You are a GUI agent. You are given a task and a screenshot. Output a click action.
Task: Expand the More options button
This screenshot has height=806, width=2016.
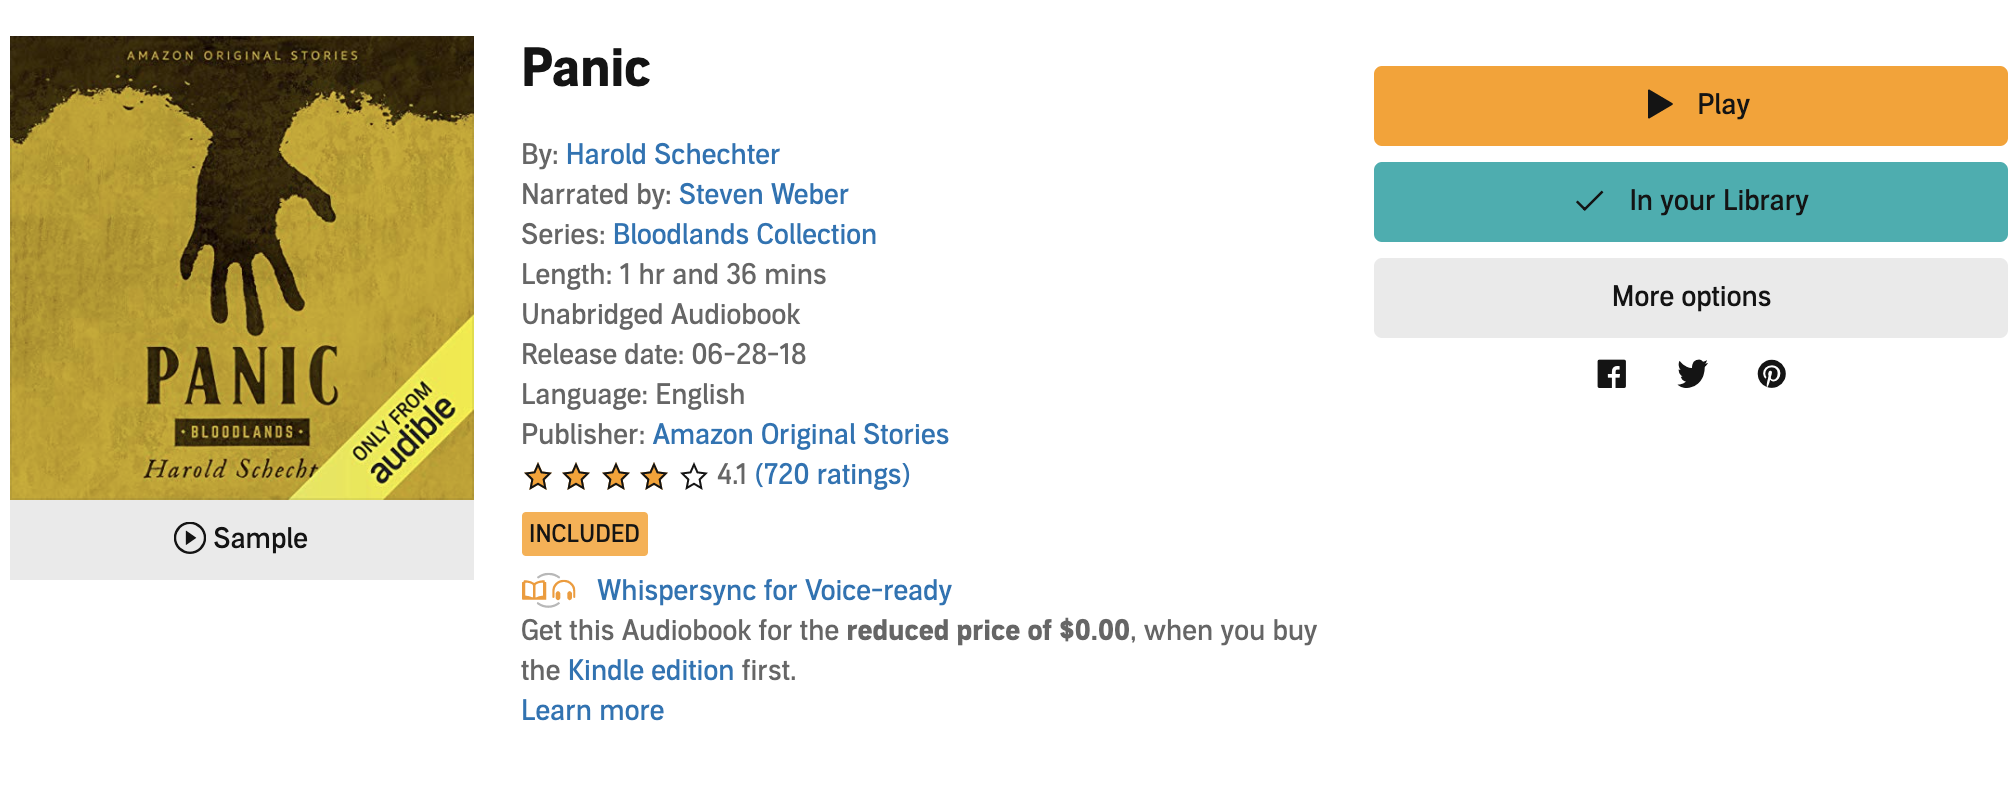tap(1690, 297)
